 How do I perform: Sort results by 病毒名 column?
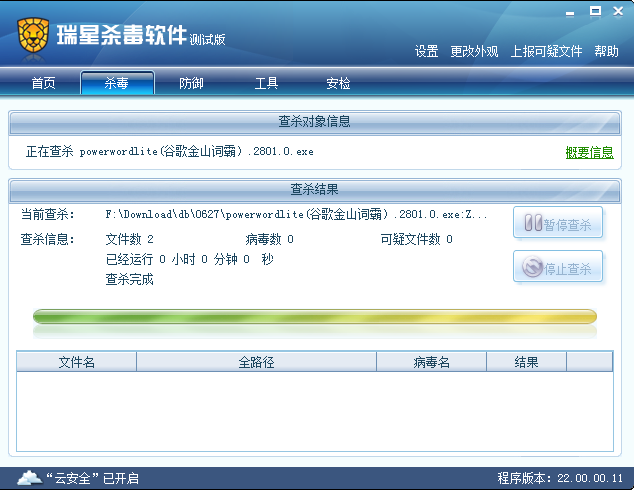431,361
